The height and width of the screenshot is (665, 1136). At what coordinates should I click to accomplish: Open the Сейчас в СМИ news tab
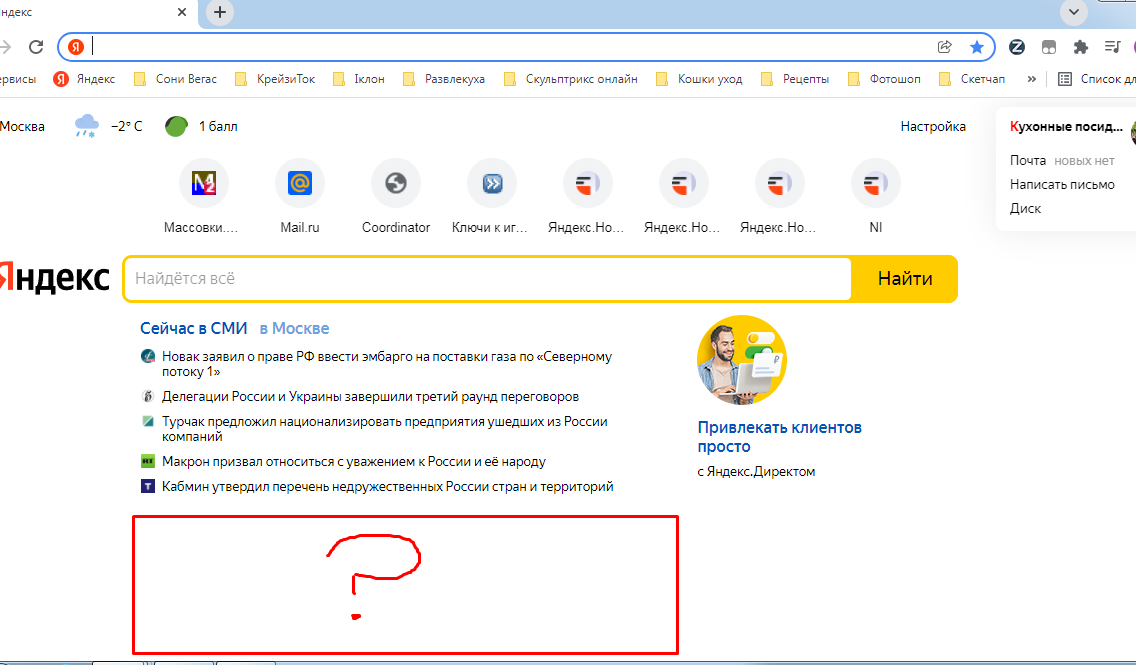coord(193,328)
